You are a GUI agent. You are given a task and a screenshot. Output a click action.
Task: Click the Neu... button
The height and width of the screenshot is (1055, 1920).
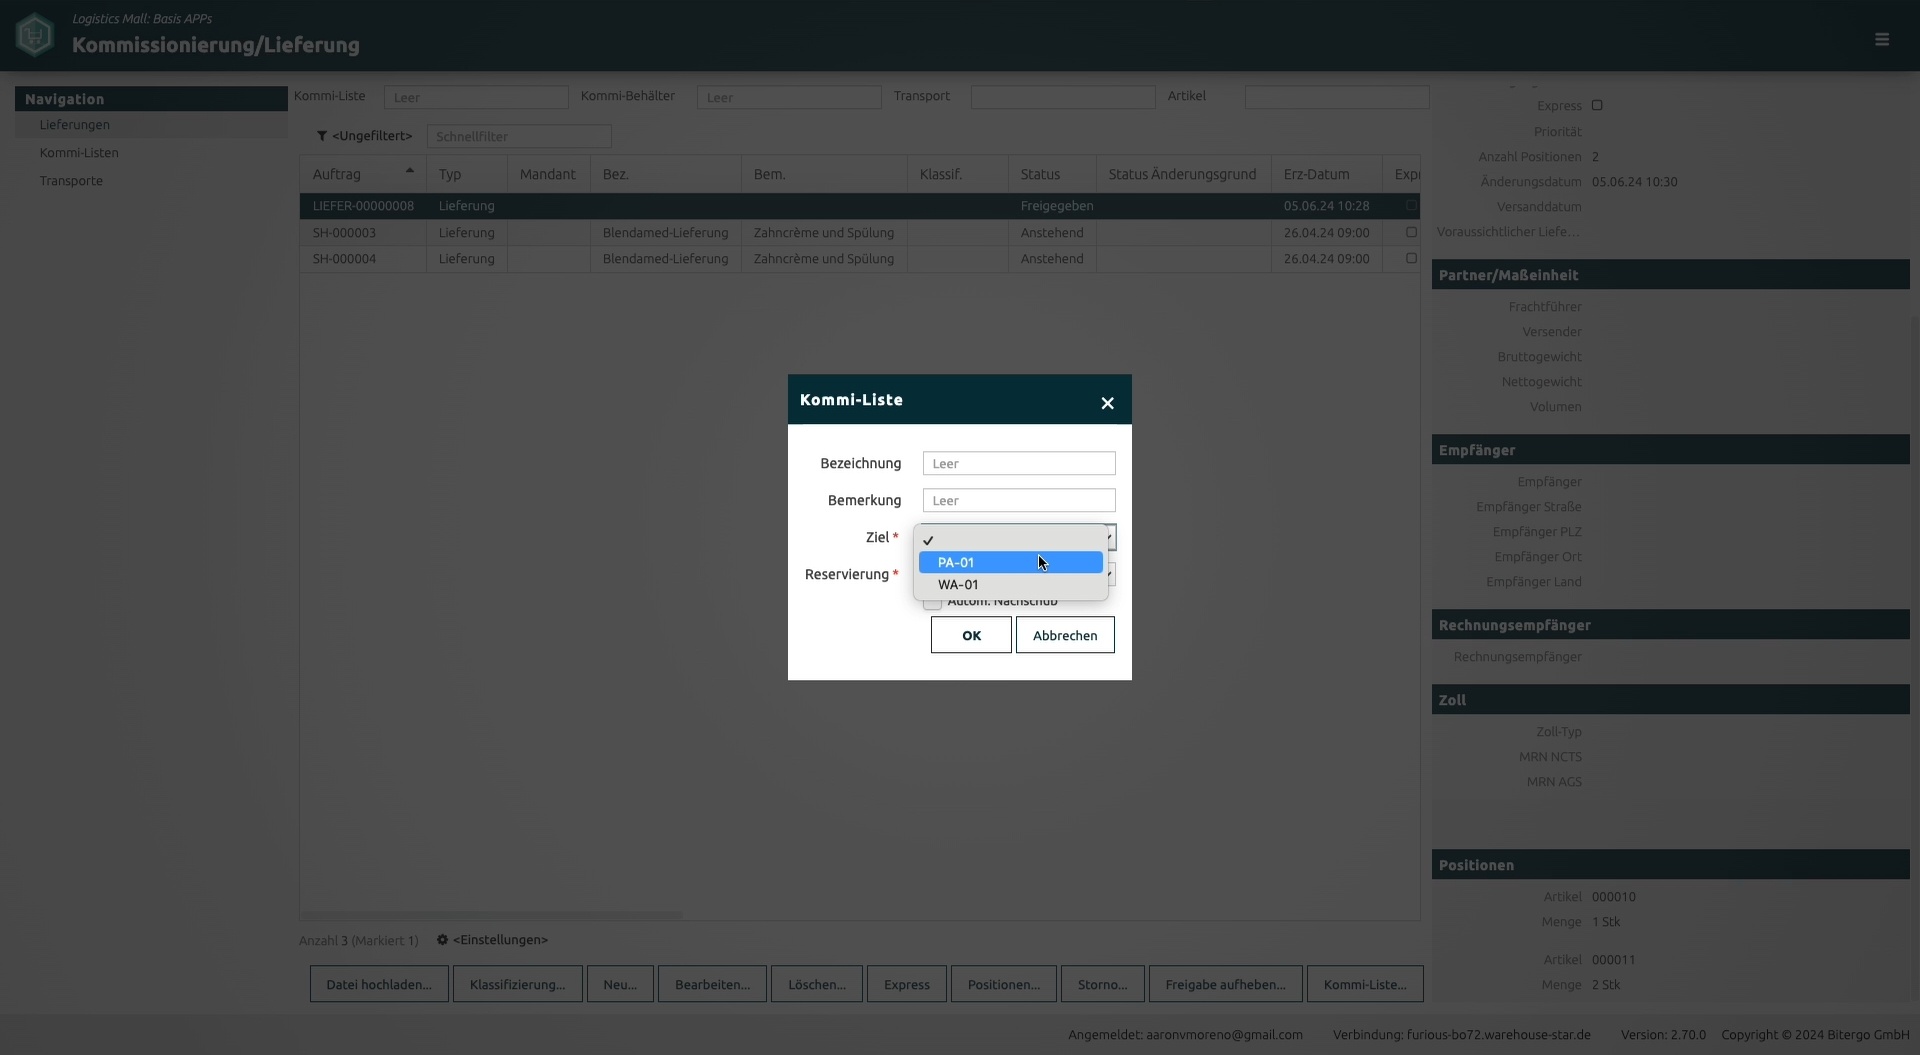tap(620, 984)
